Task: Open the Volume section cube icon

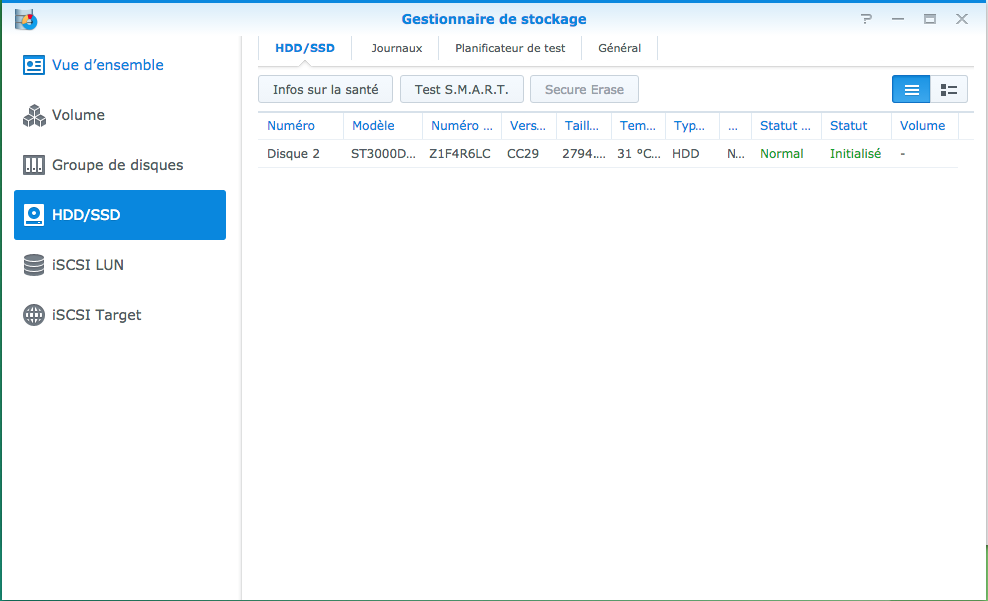Action: [x=34, y=115]
